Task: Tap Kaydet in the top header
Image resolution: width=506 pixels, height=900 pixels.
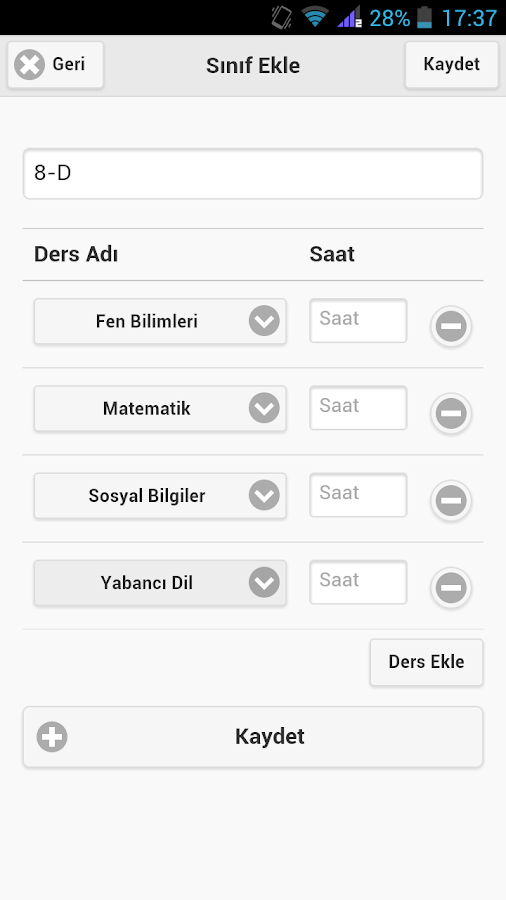Action: tap(451, 64)
